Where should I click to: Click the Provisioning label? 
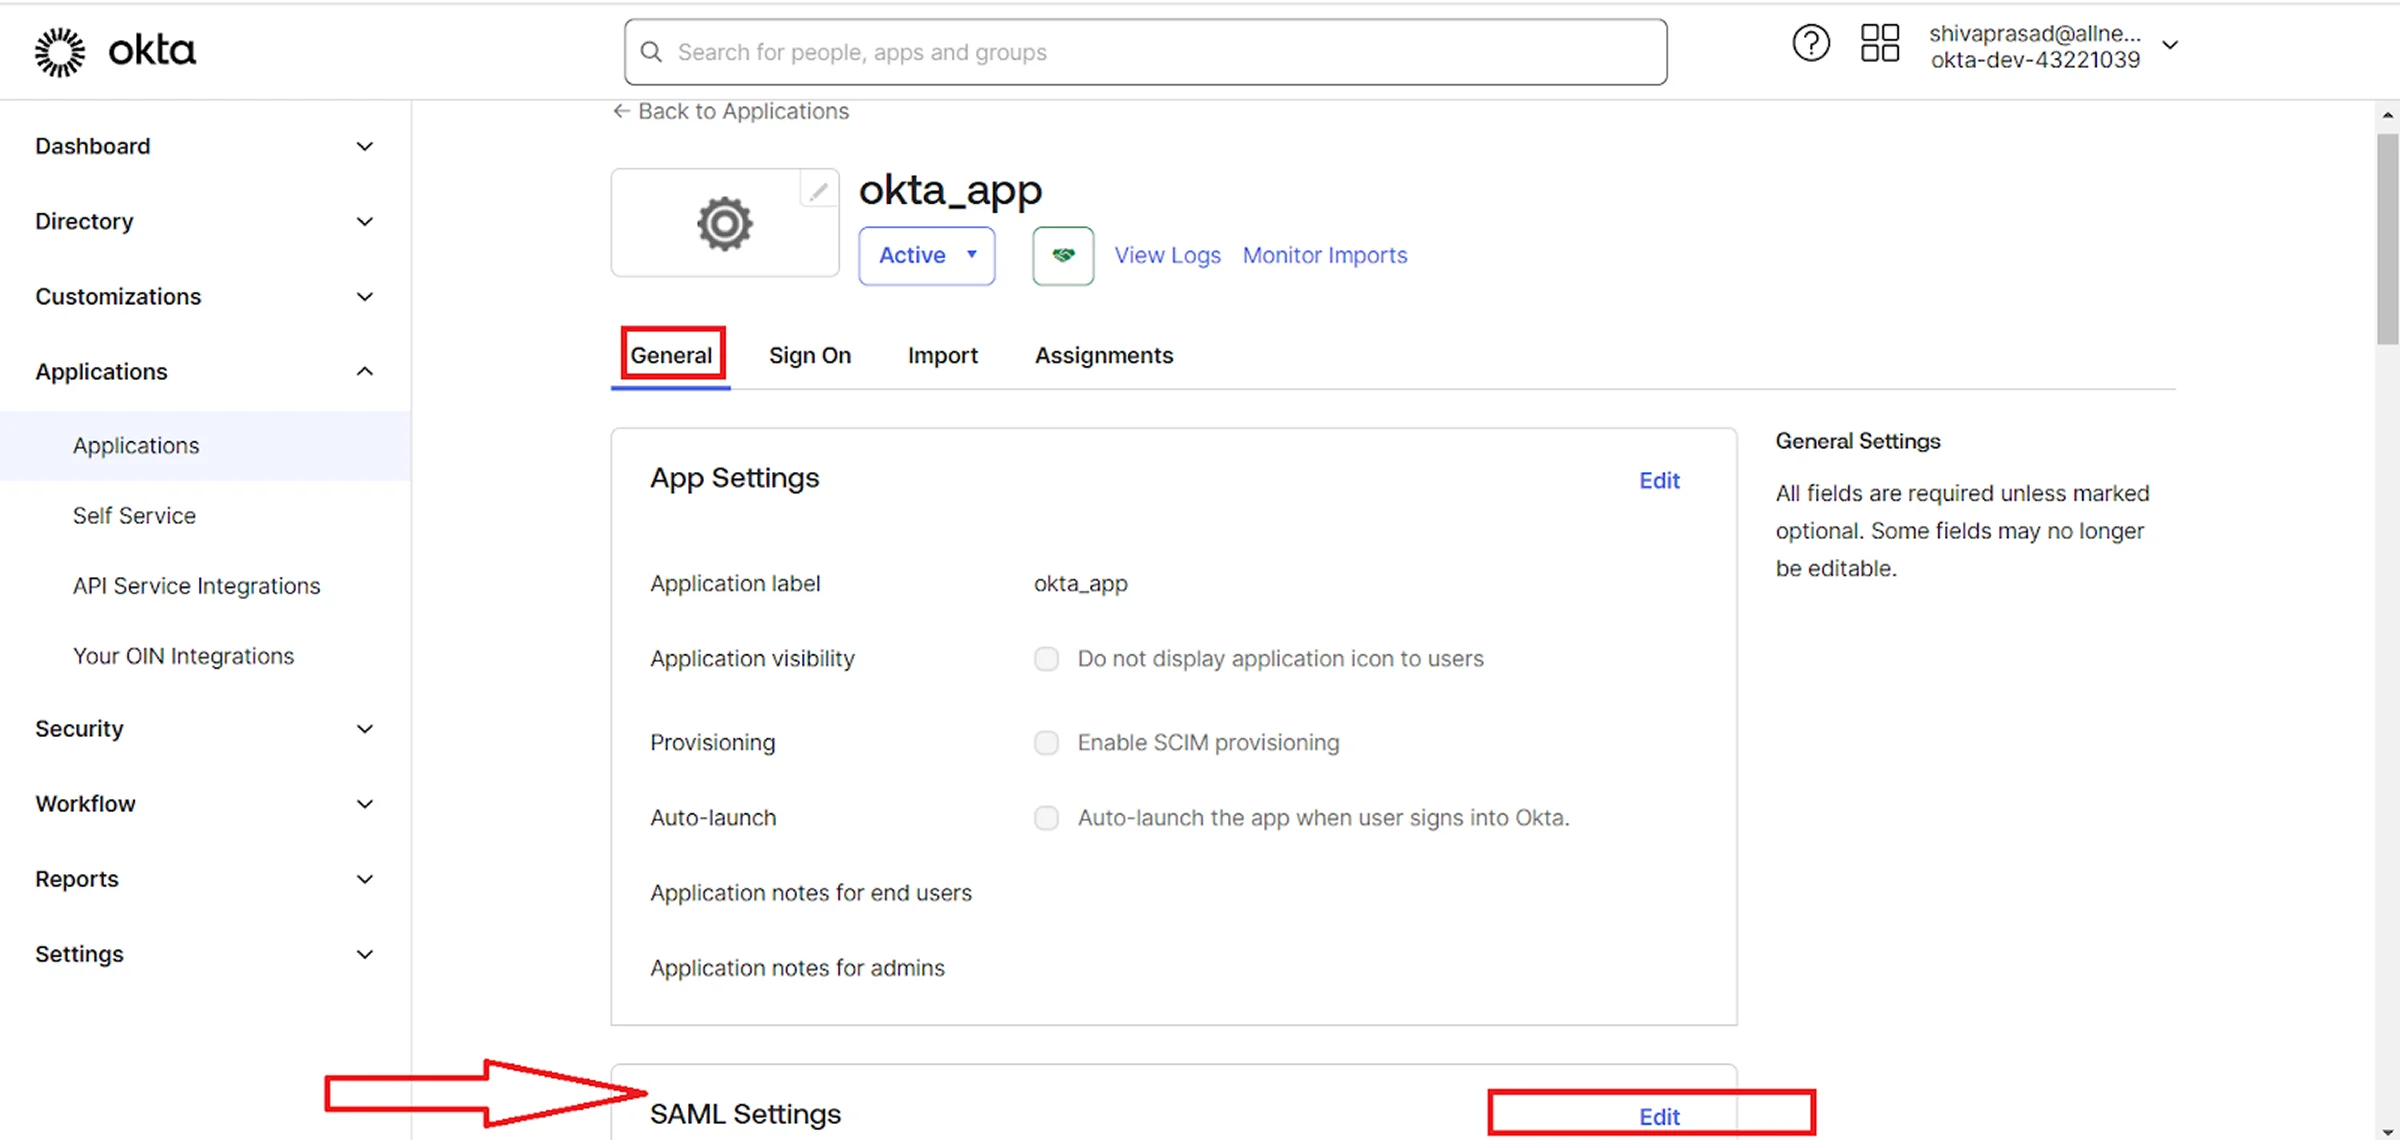pos(712,743)
